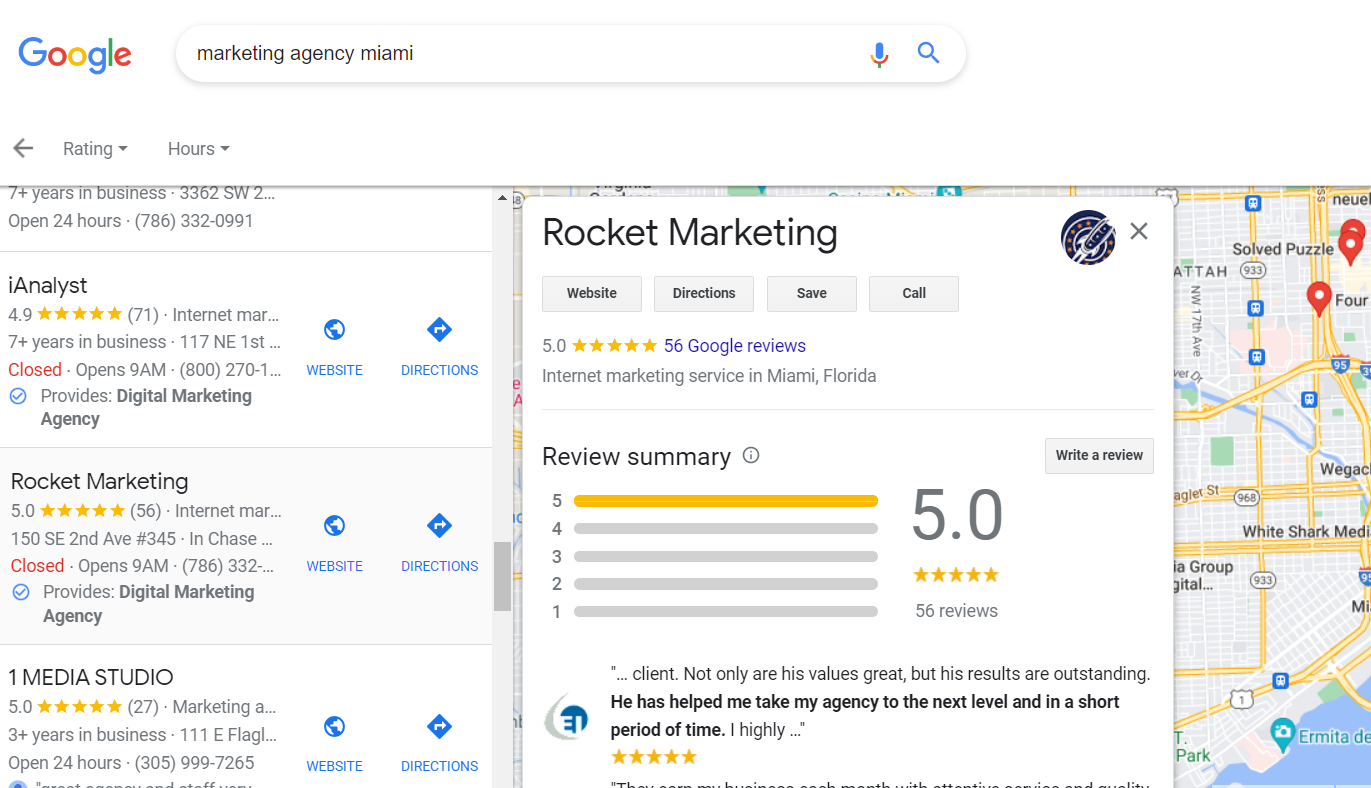Click the 1-star rating bar

[726, 612]
